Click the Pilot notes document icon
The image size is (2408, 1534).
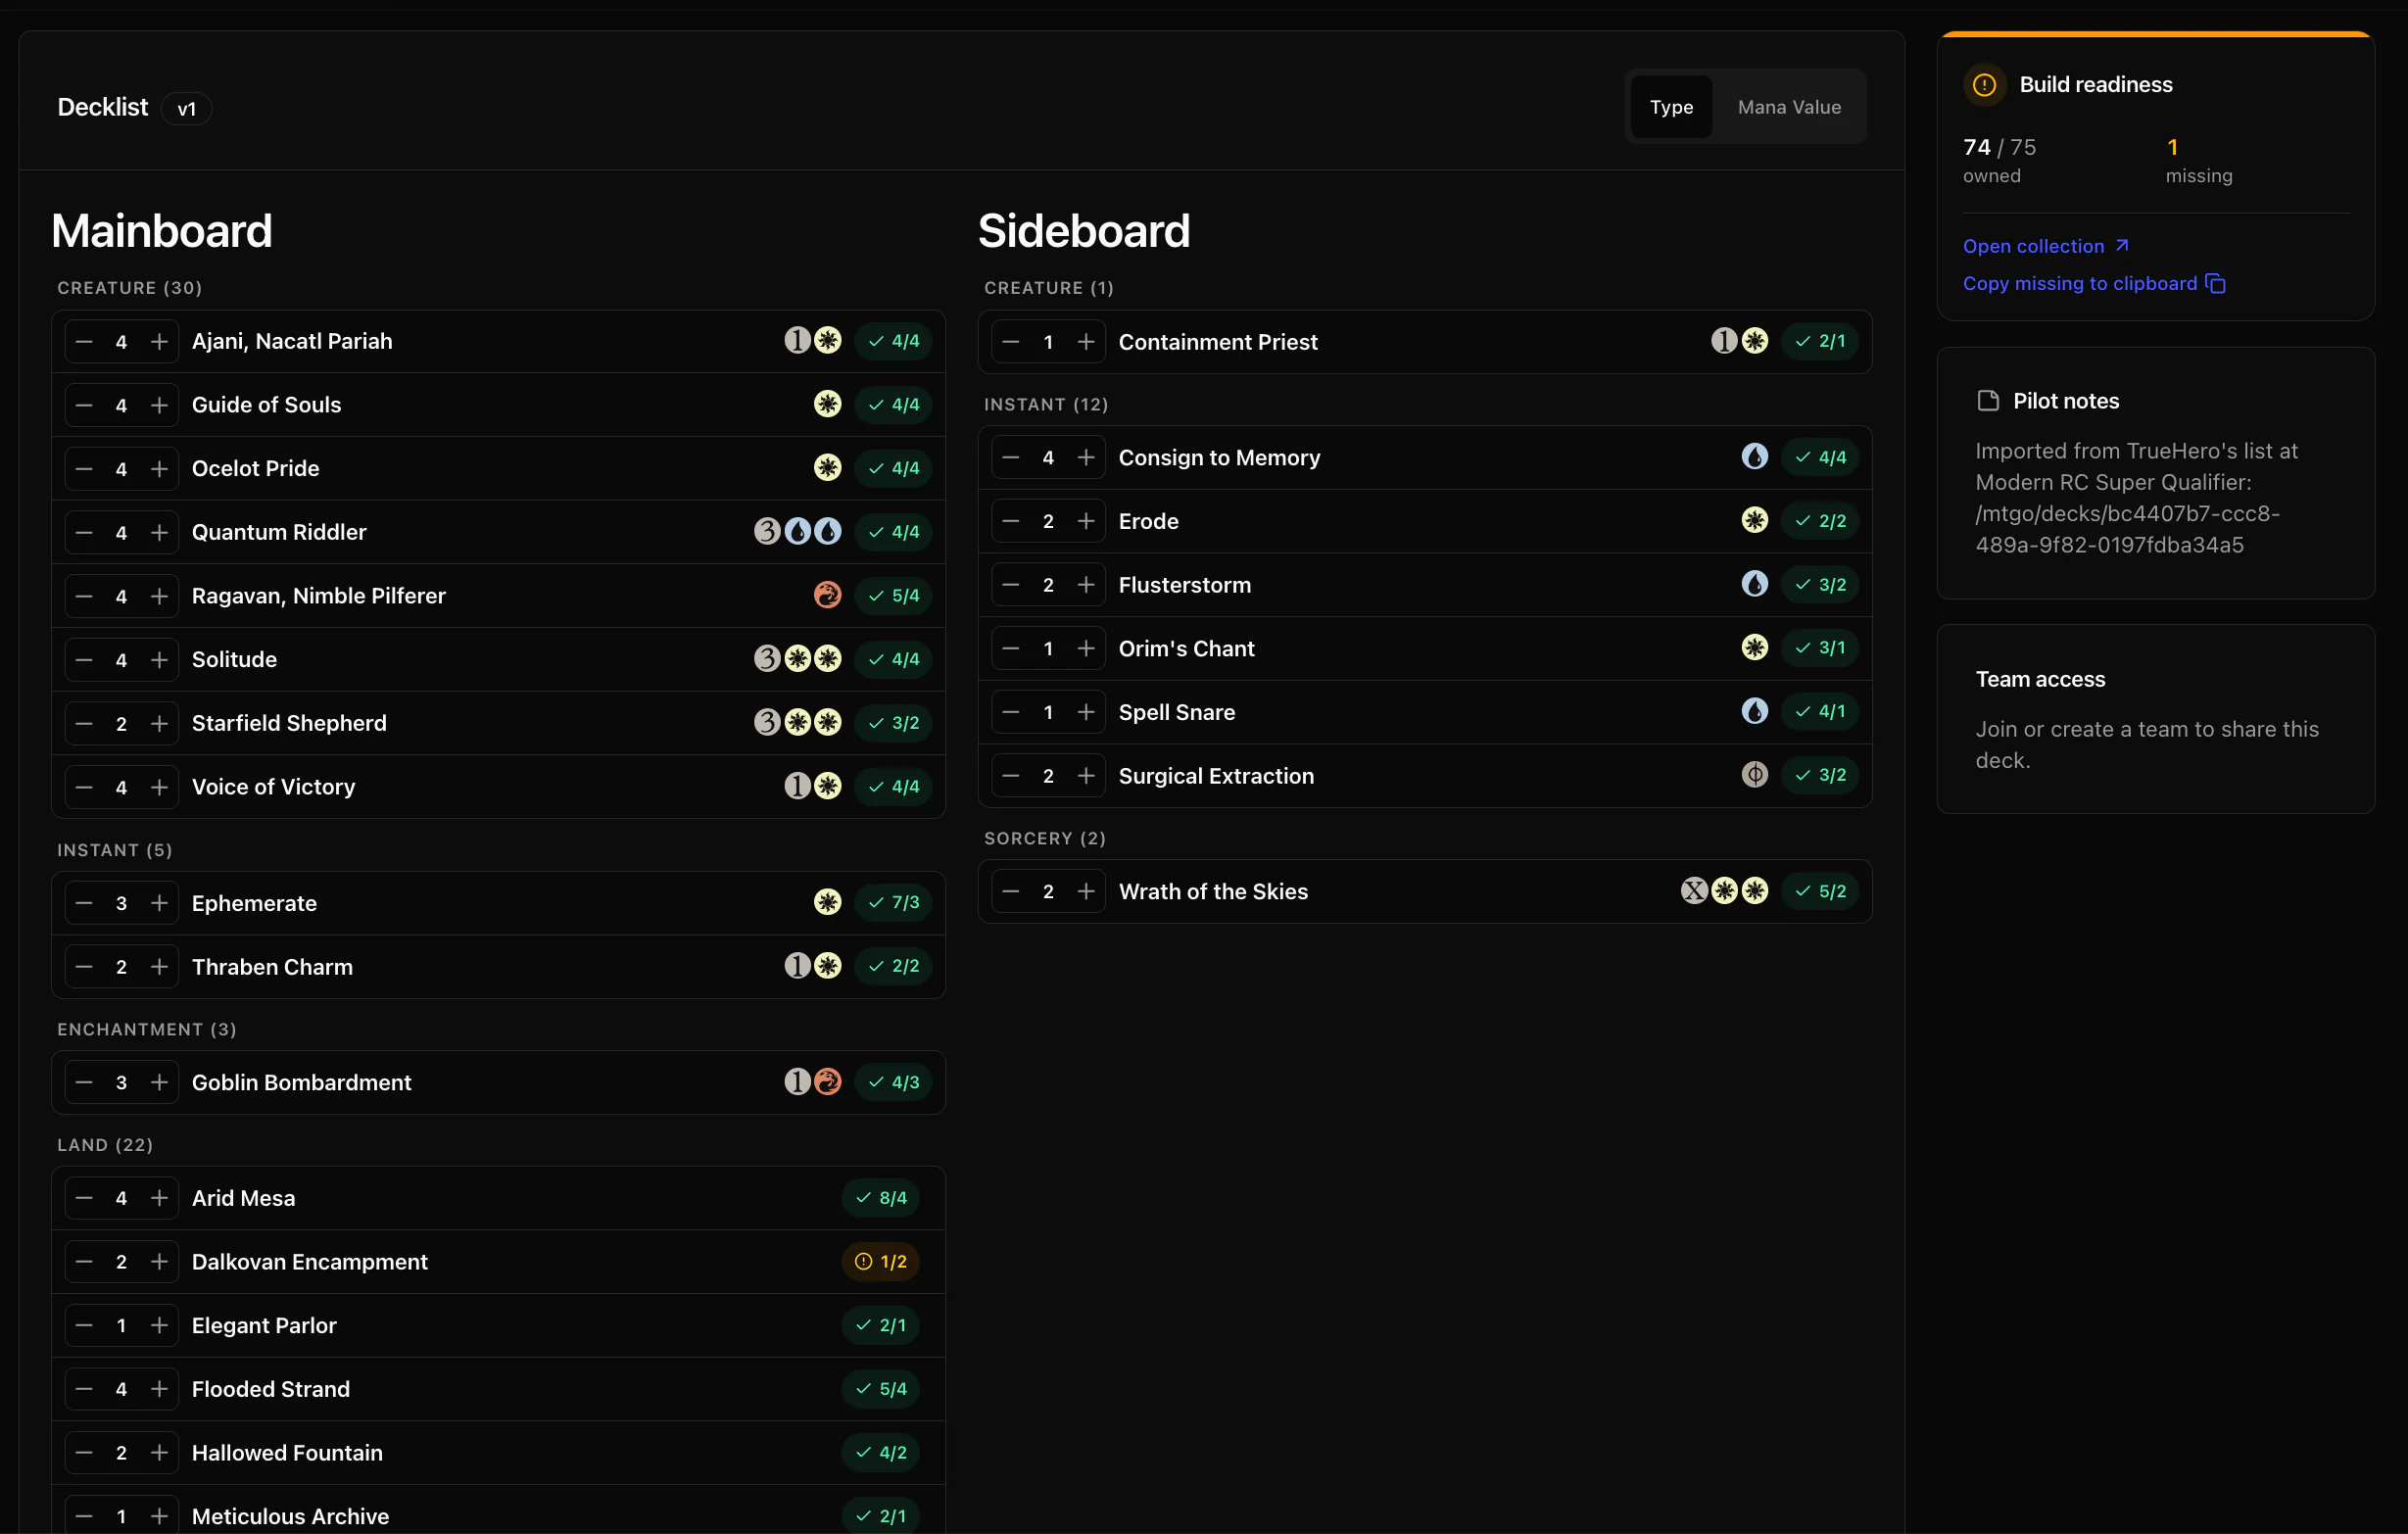pos(1988,401)
